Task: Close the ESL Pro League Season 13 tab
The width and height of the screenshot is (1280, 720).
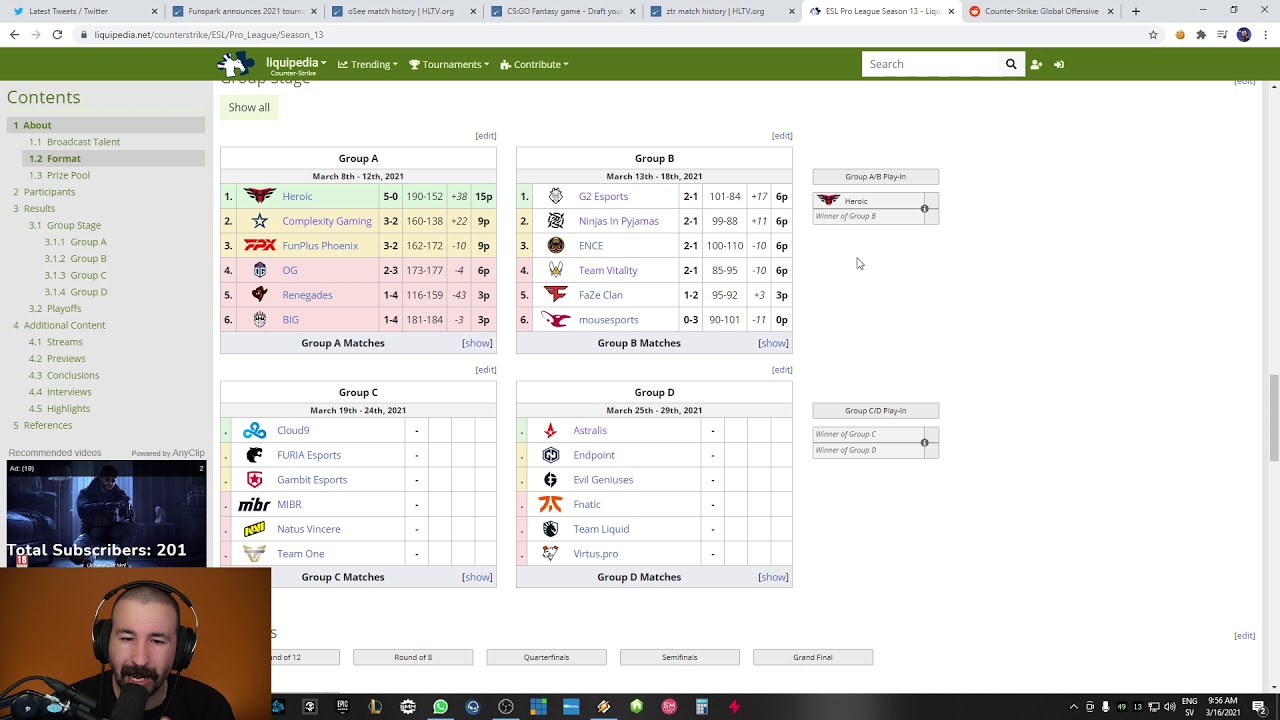Action: pyautogui.click(x=950, y=11)
